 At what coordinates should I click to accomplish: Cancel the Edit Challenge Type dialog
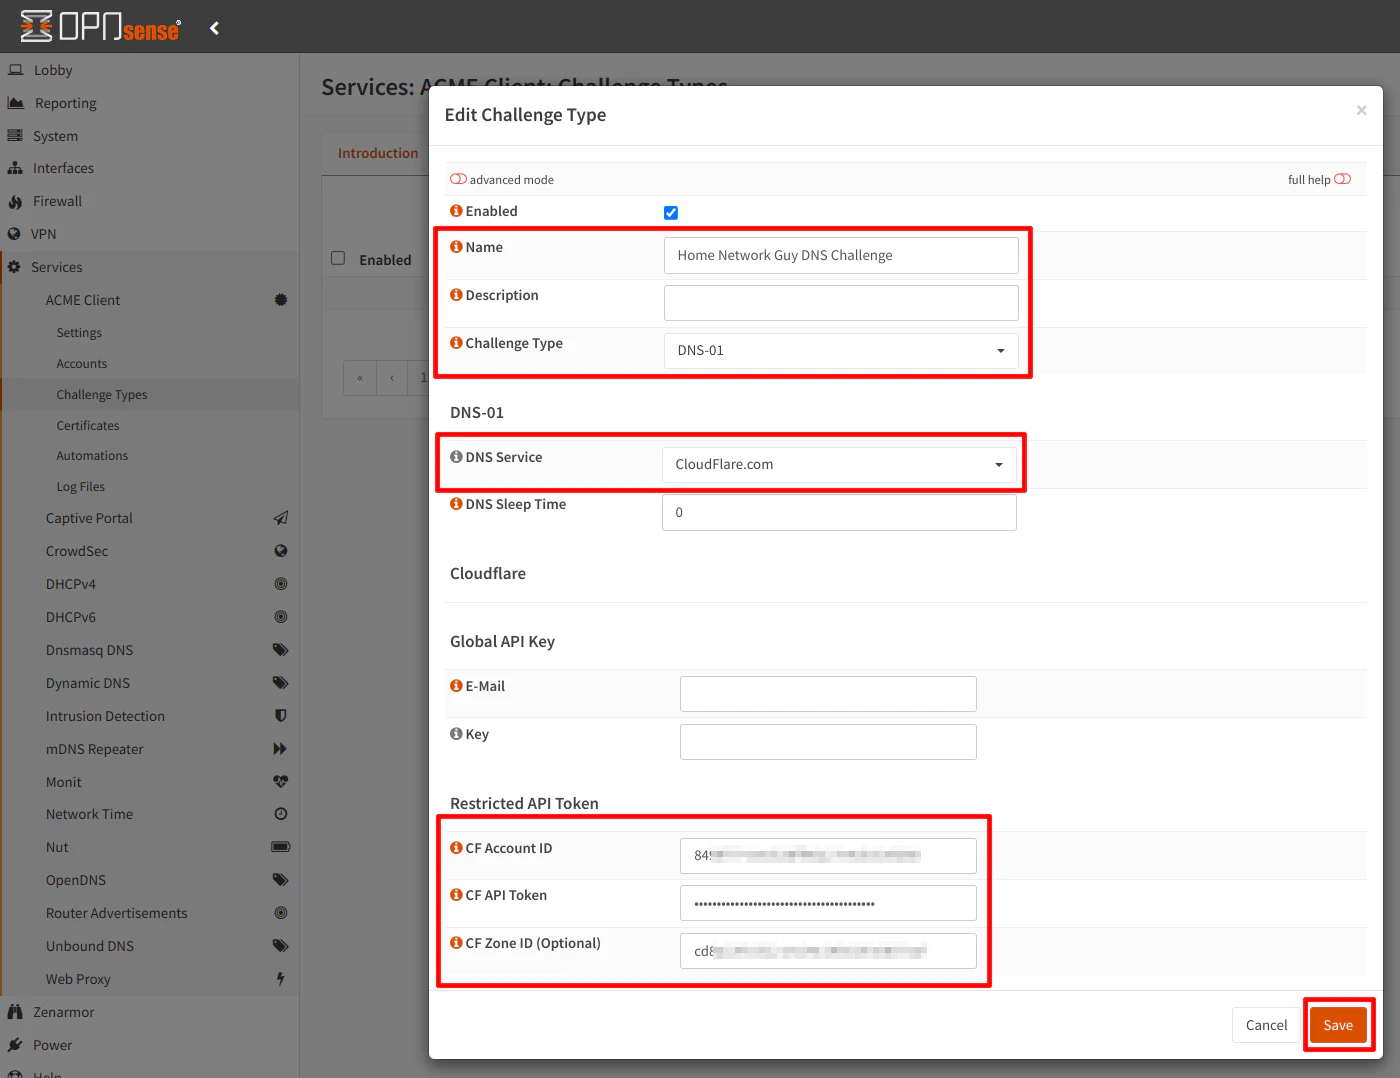(x=1266, y=1025)
